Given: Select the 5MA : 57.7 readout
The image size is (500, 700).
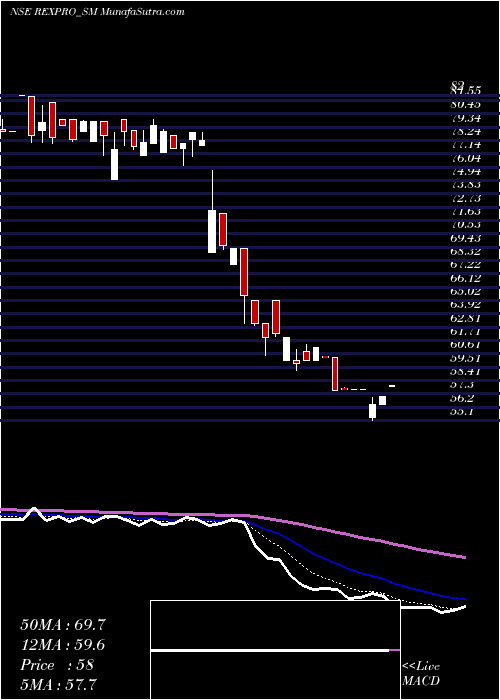Looking at the screenshot, I should pos(59,684).
